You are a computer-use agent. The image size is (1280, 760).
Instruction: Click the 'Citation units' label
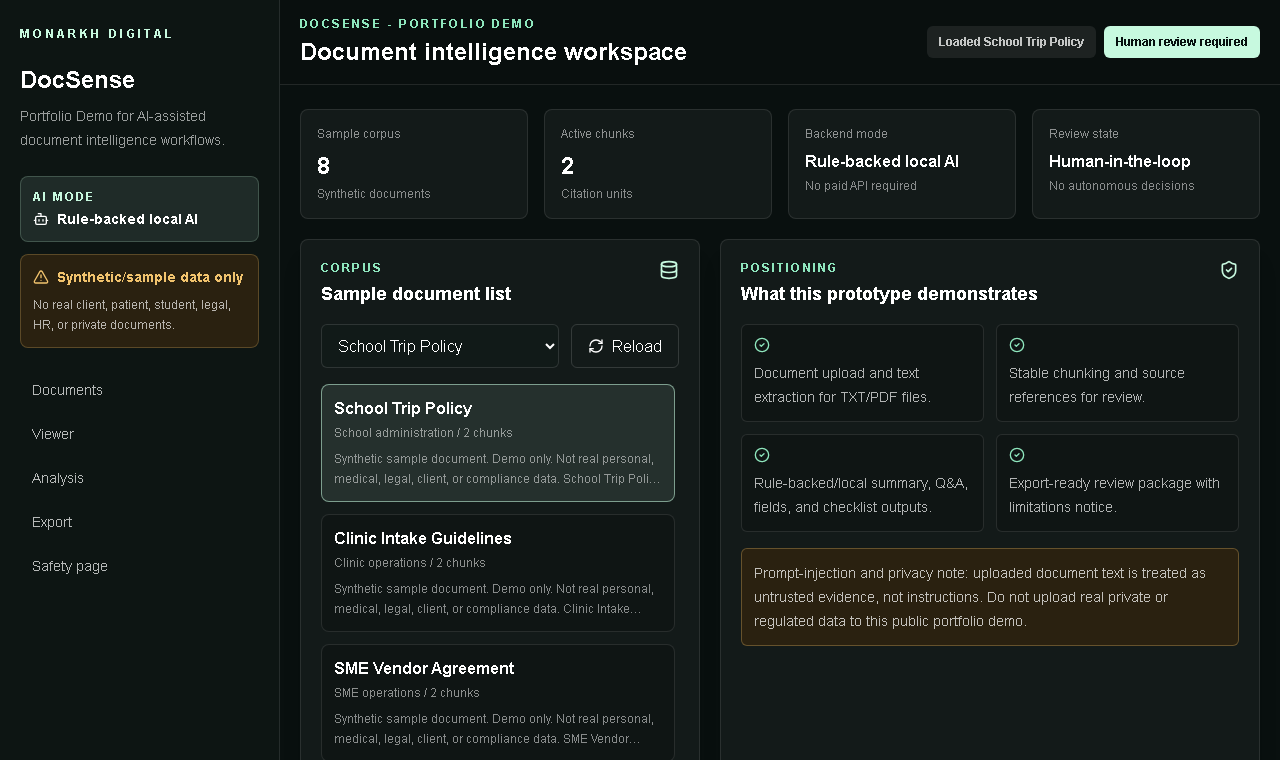[597, 194]
